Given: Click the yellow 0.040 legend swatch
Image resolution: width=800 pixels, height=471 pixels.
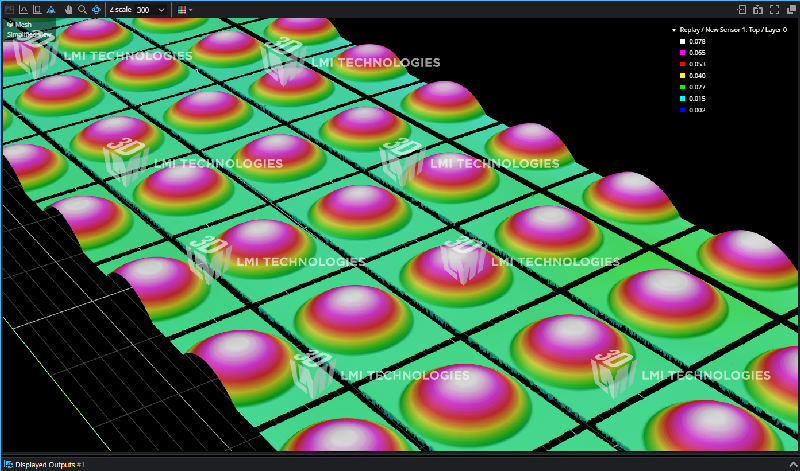Looking at the screenshot, I should [683, 76].
